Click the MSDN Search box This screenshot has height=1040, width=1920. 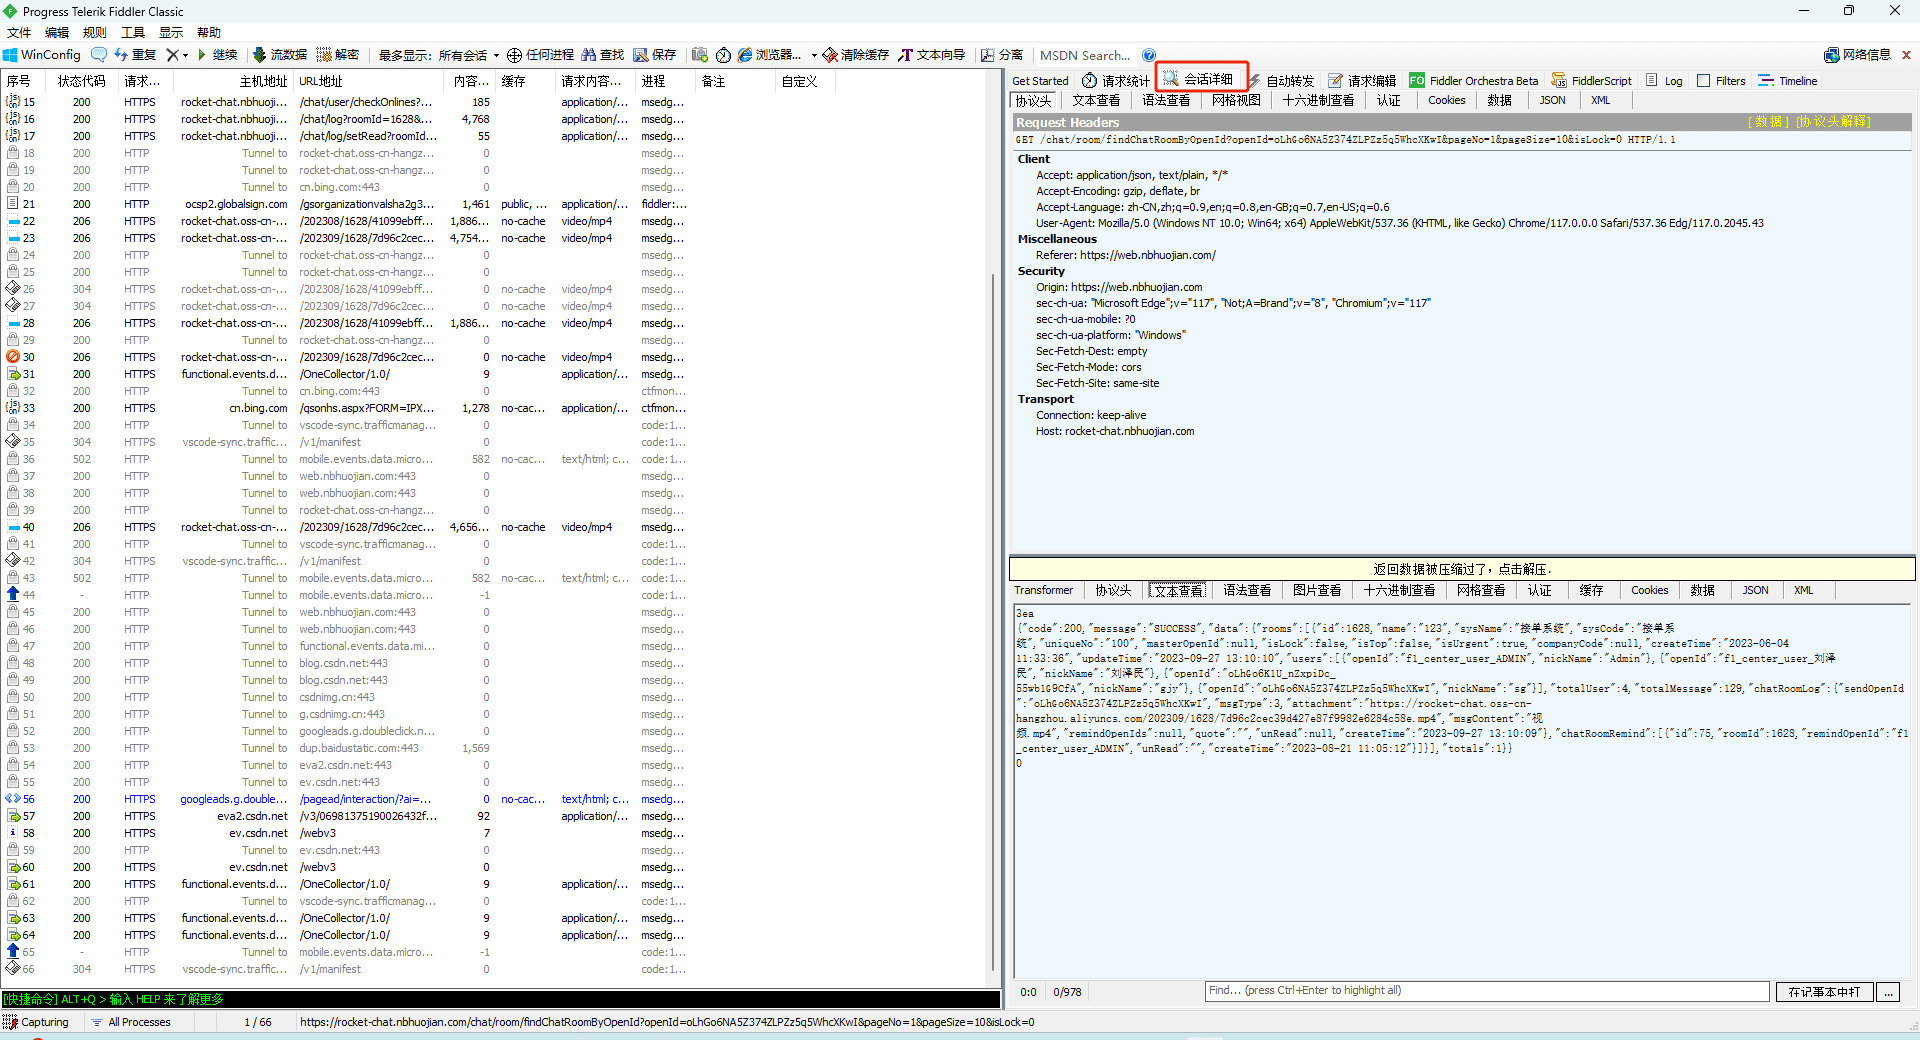pyautogui.click(x=1085, y=55)
